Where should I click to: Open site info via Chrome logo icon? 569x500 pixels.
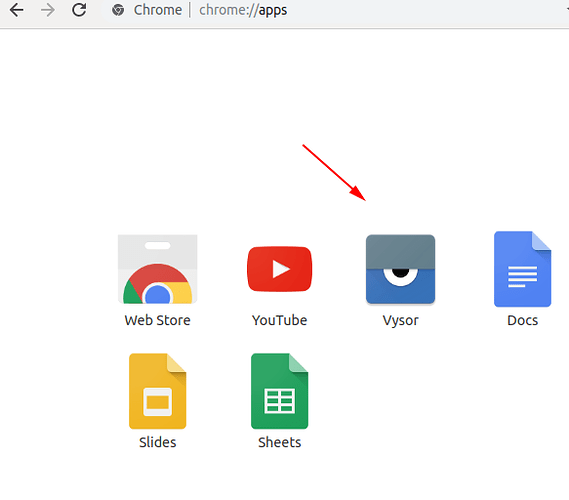(118, 10)
